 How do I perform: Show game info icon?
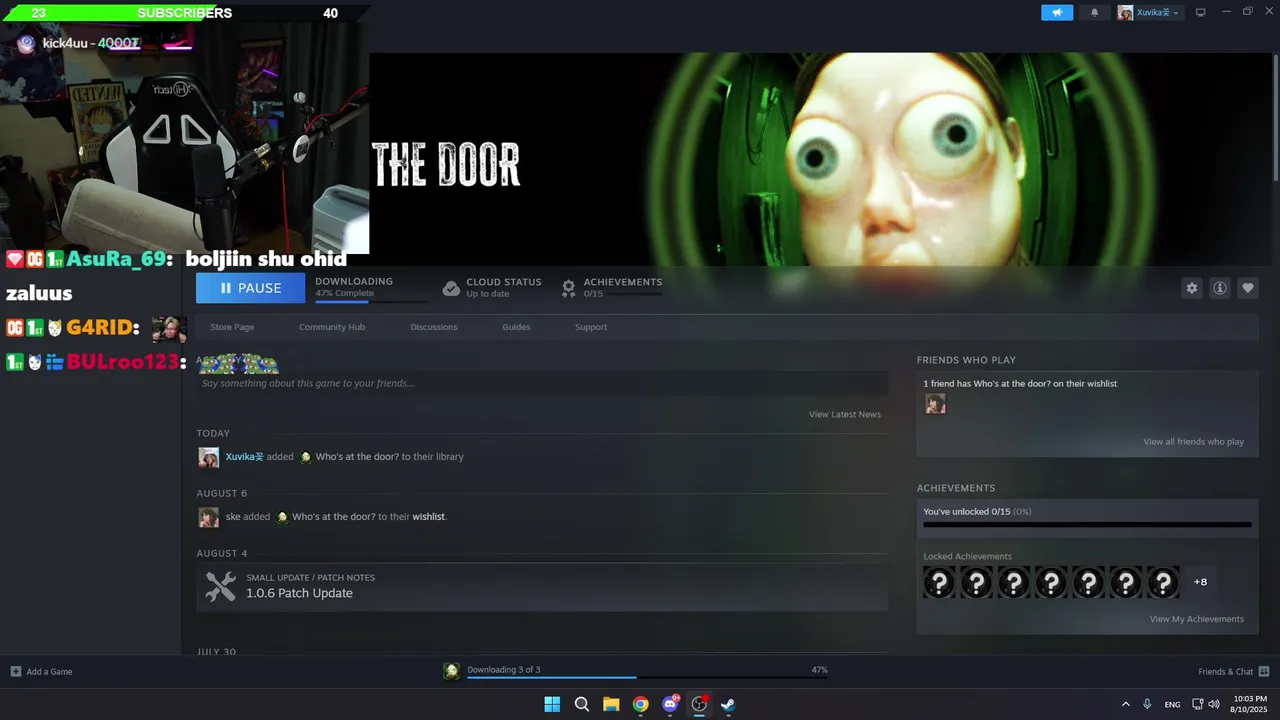pyautogui.click(x=1220, y=288)
